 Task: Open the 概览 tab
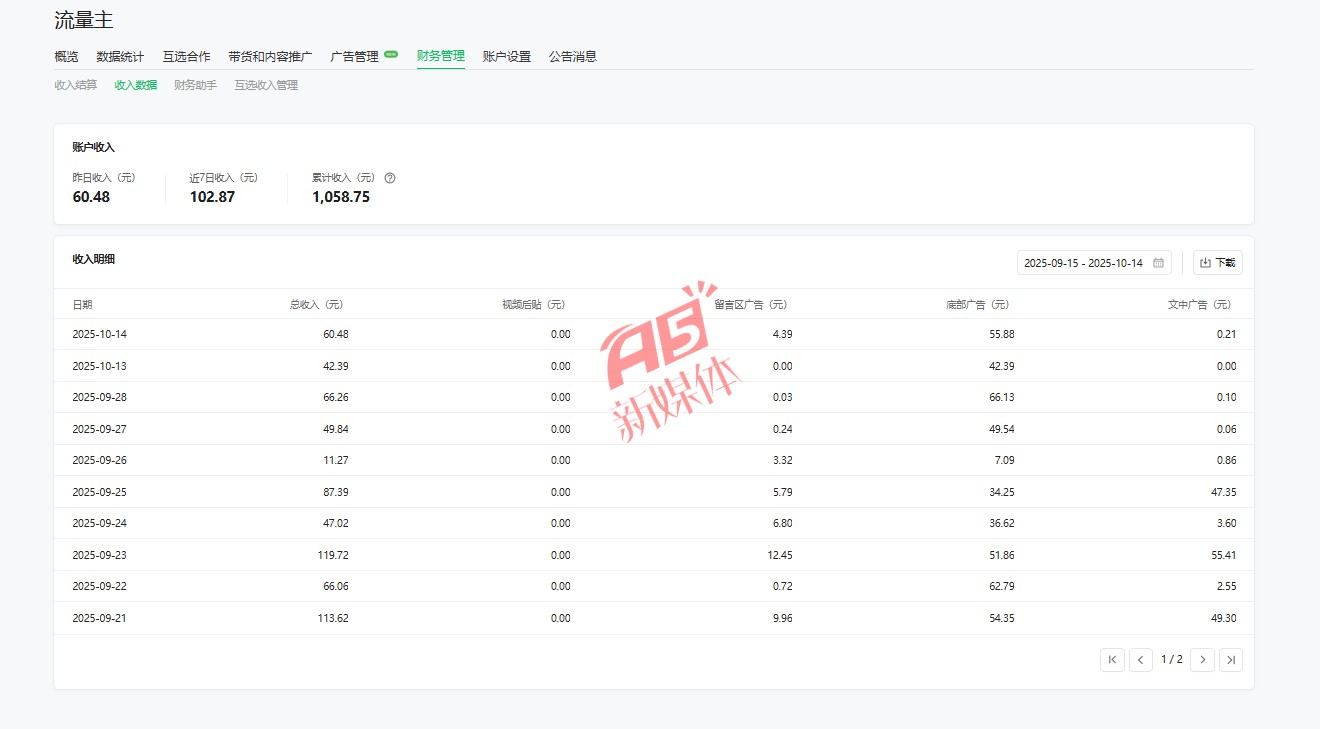[x=66, y=57]
